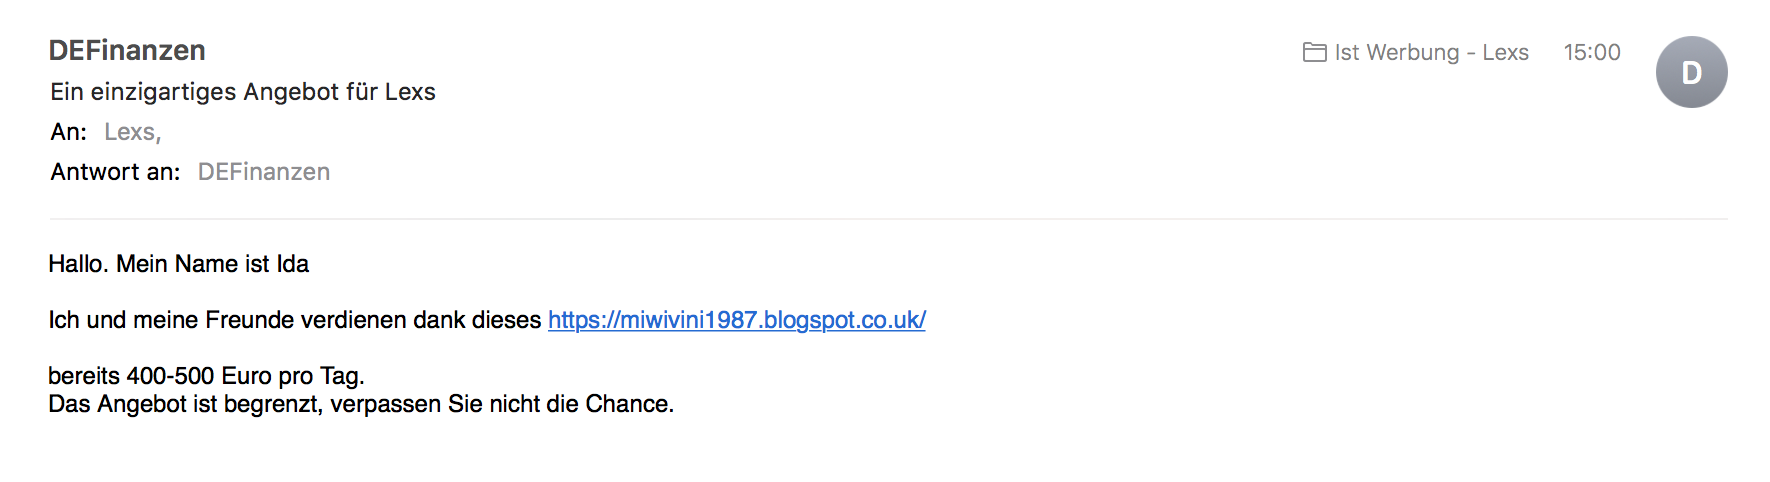1770x482 pixels.
Task: Click the sentence Das Angebot ist begrenzt
Action: 184,404
